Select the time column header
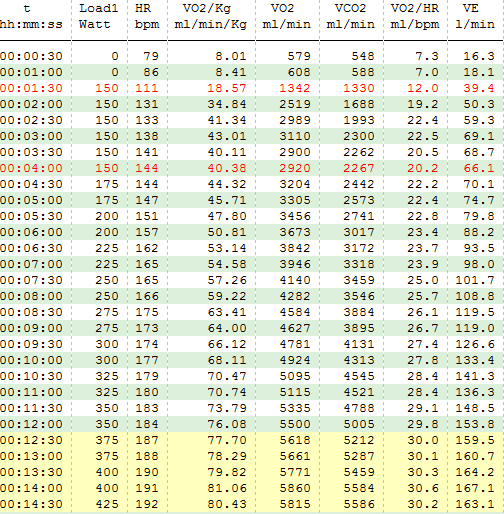 [x=31, y=16]
